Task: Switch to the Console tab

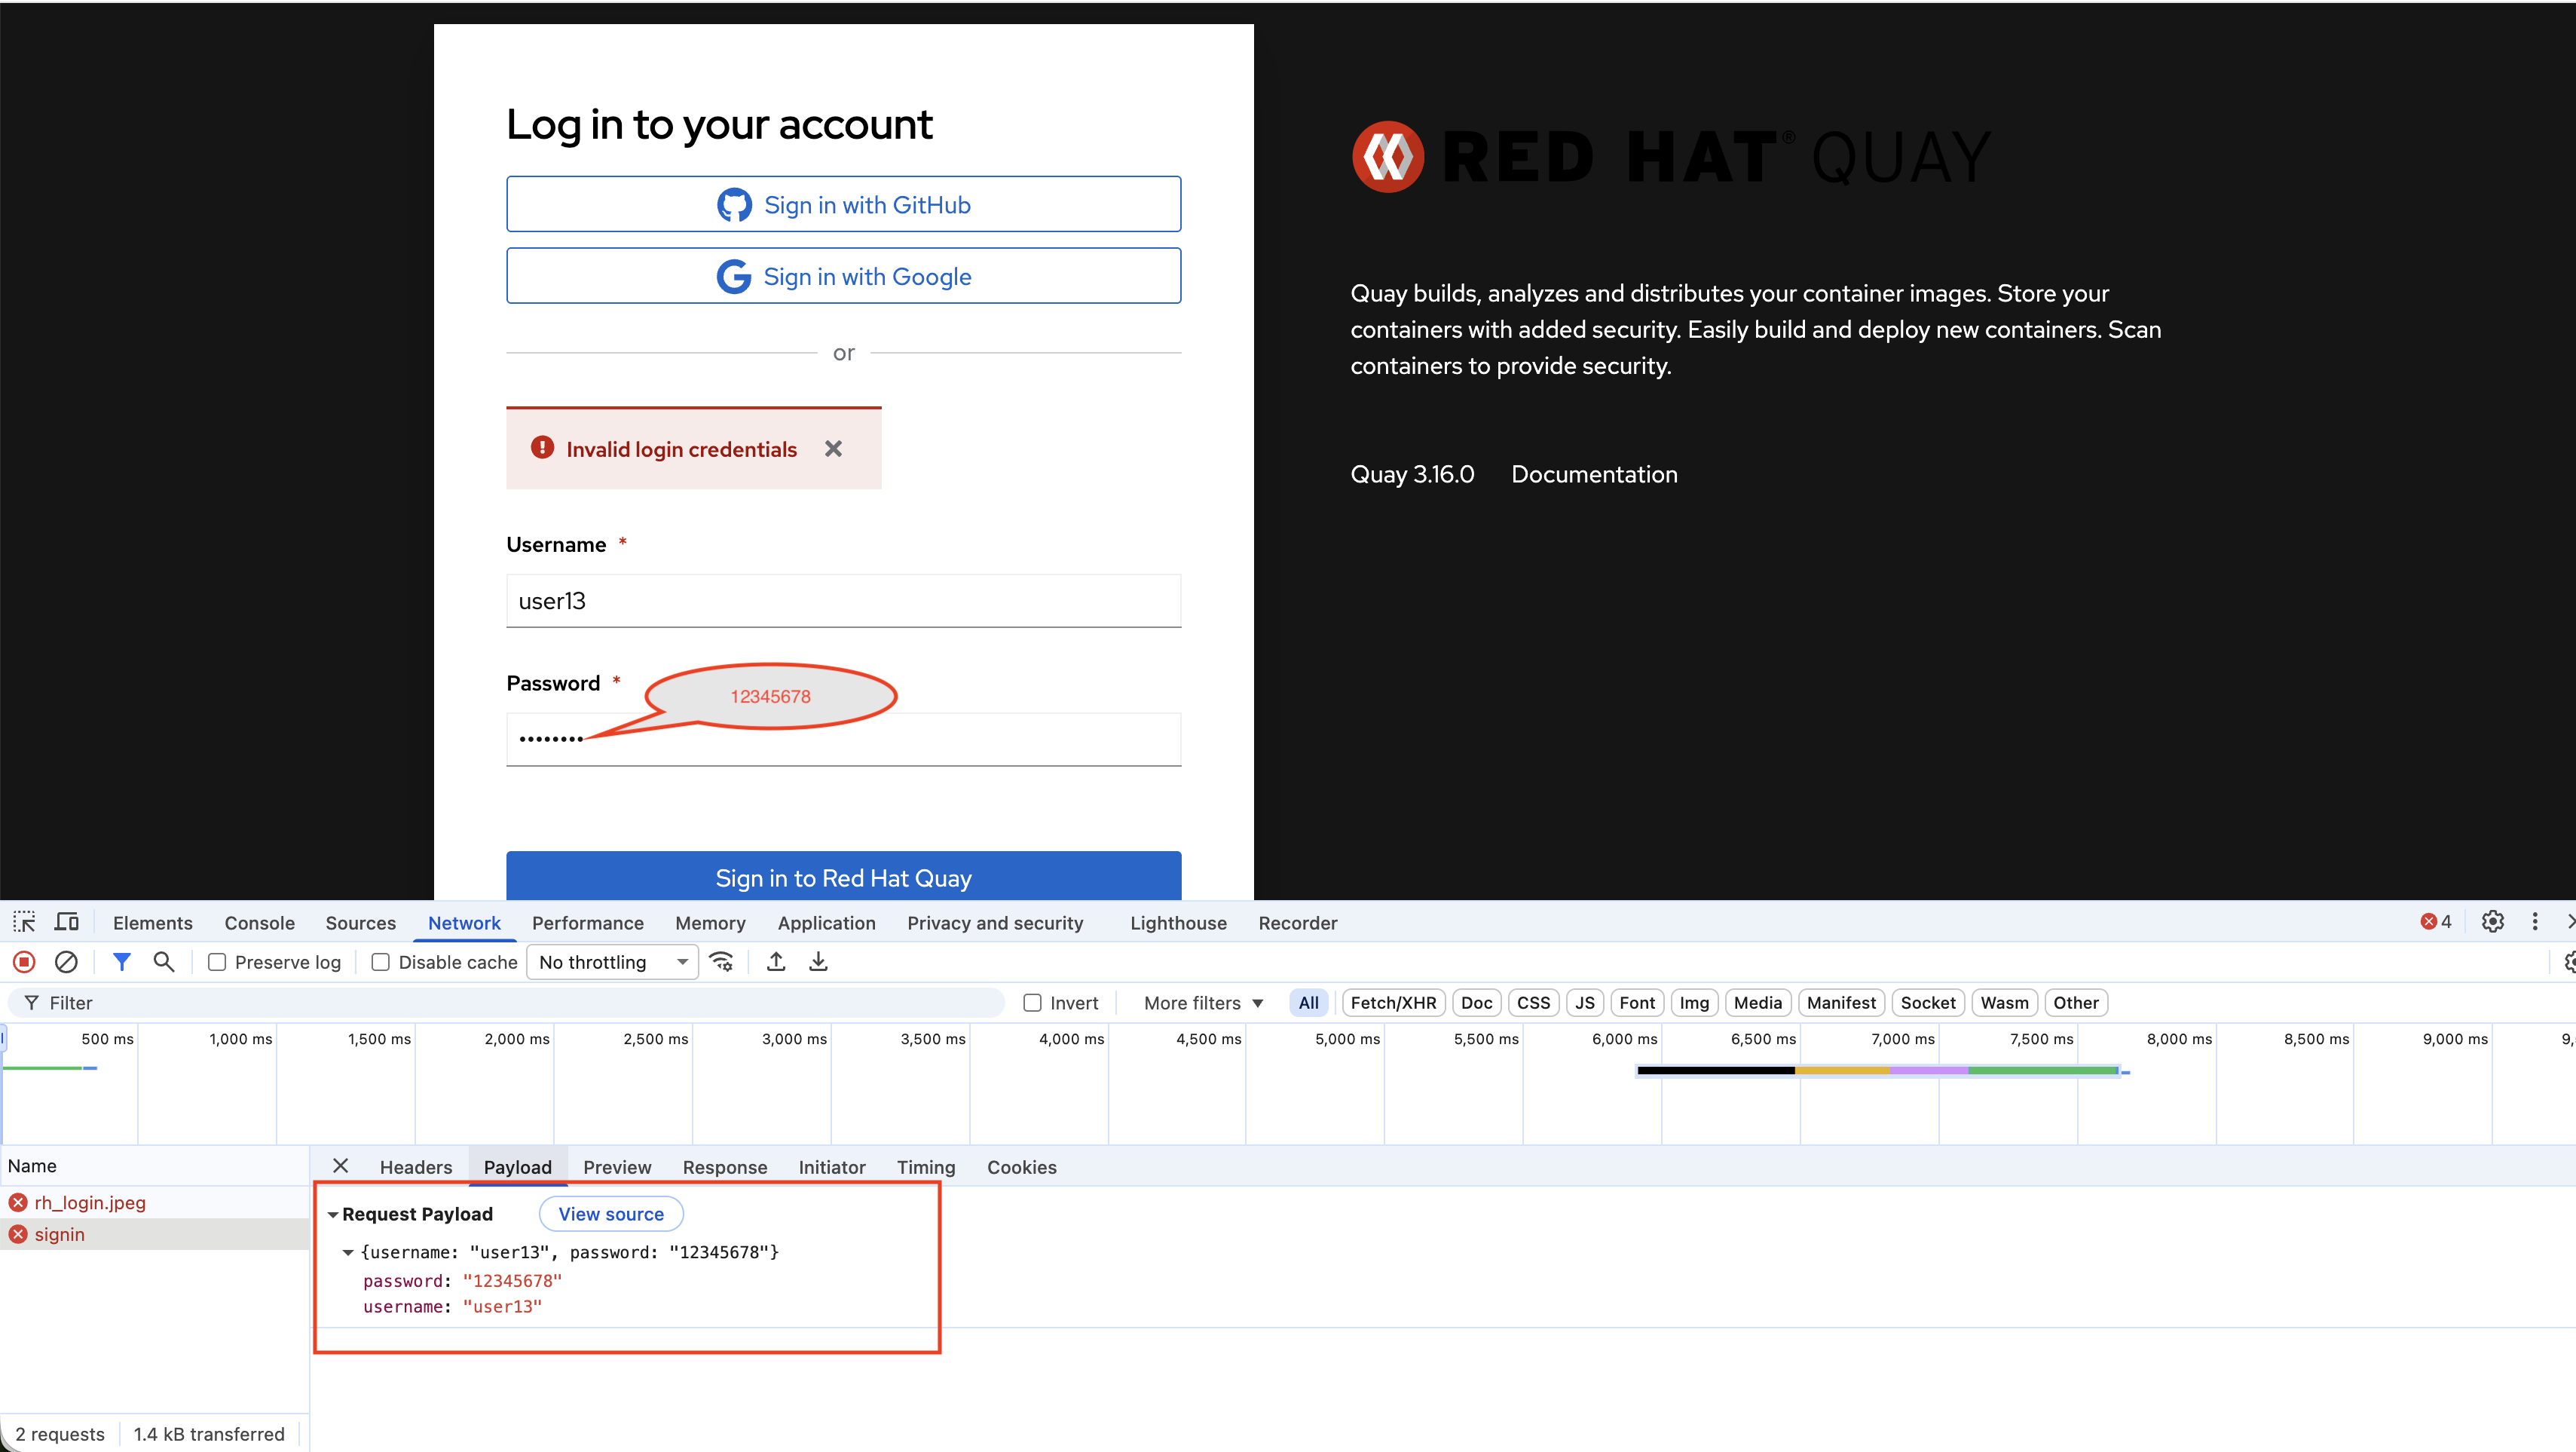Action: pos(259,923)
